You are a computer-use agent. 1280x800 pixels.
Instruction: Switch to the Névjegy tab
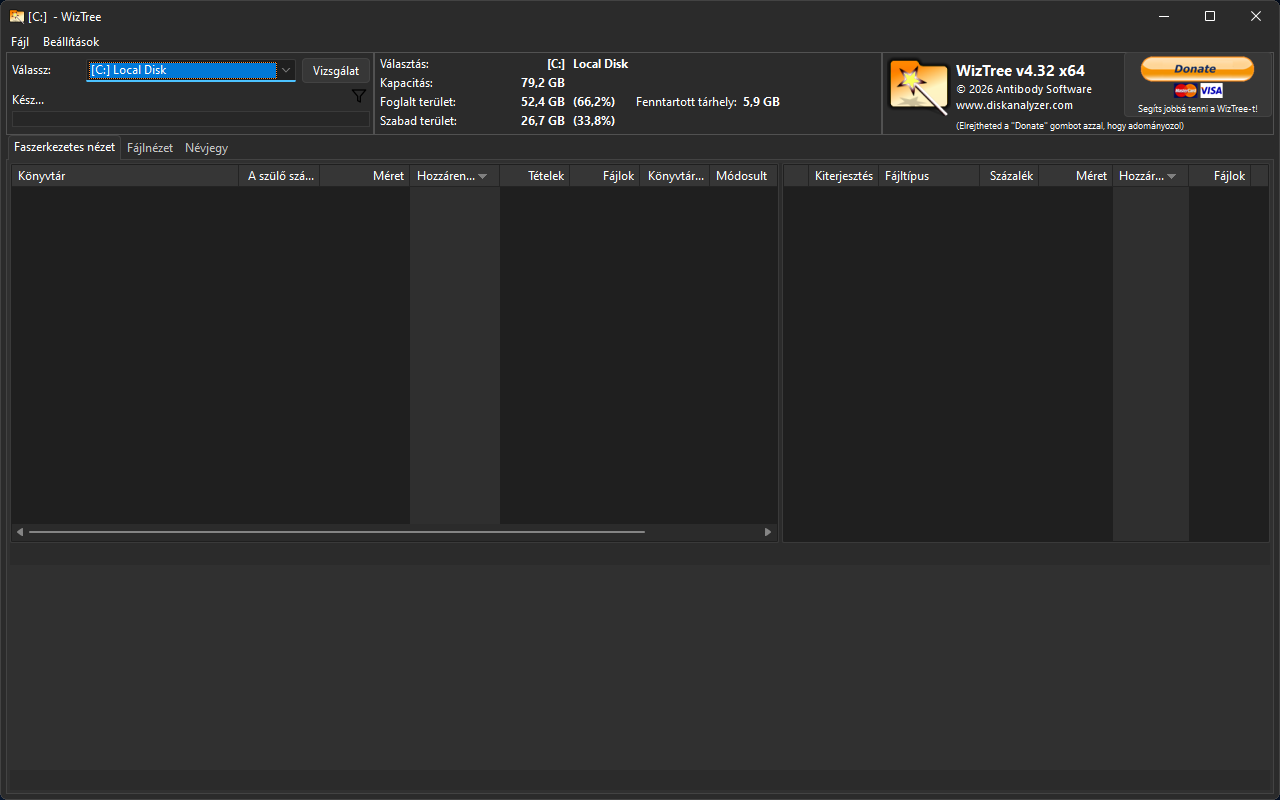[206, 148]
